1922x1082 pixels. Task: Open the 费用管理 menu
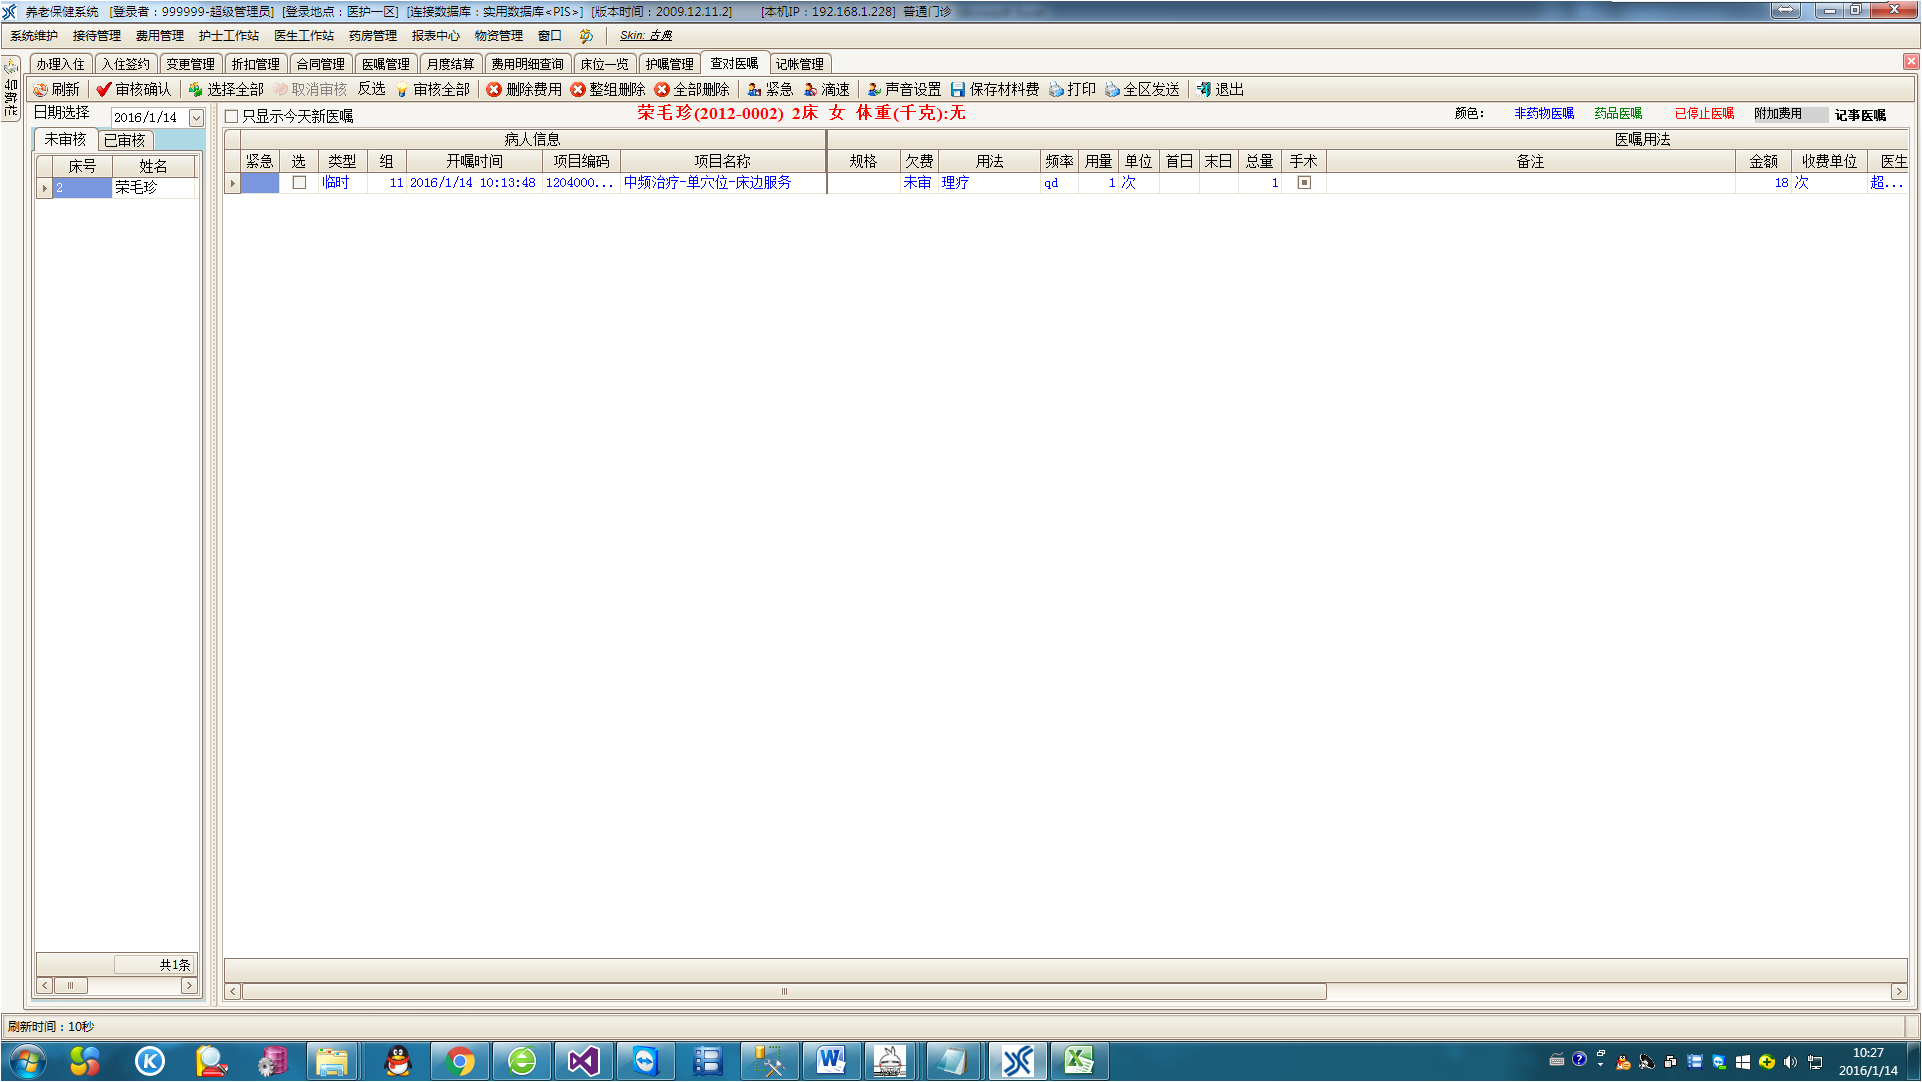click(159, 36)
